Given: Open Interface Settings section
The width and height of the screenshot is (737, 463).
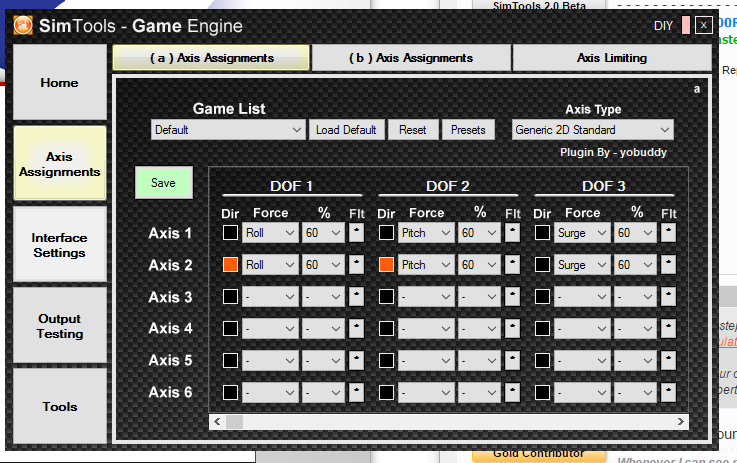Looking at the screenshot, I should [60, 245].
